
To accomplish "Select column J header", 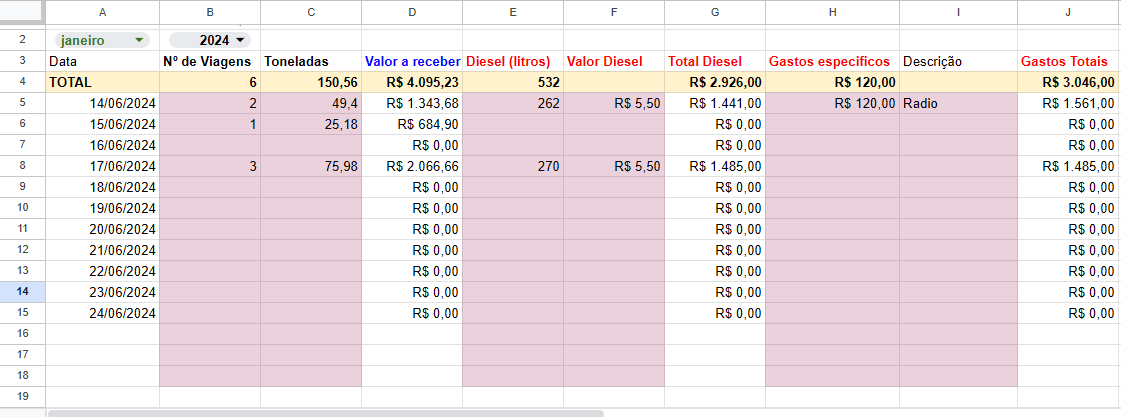I will pyautogui.click(x=1069, y=11).
